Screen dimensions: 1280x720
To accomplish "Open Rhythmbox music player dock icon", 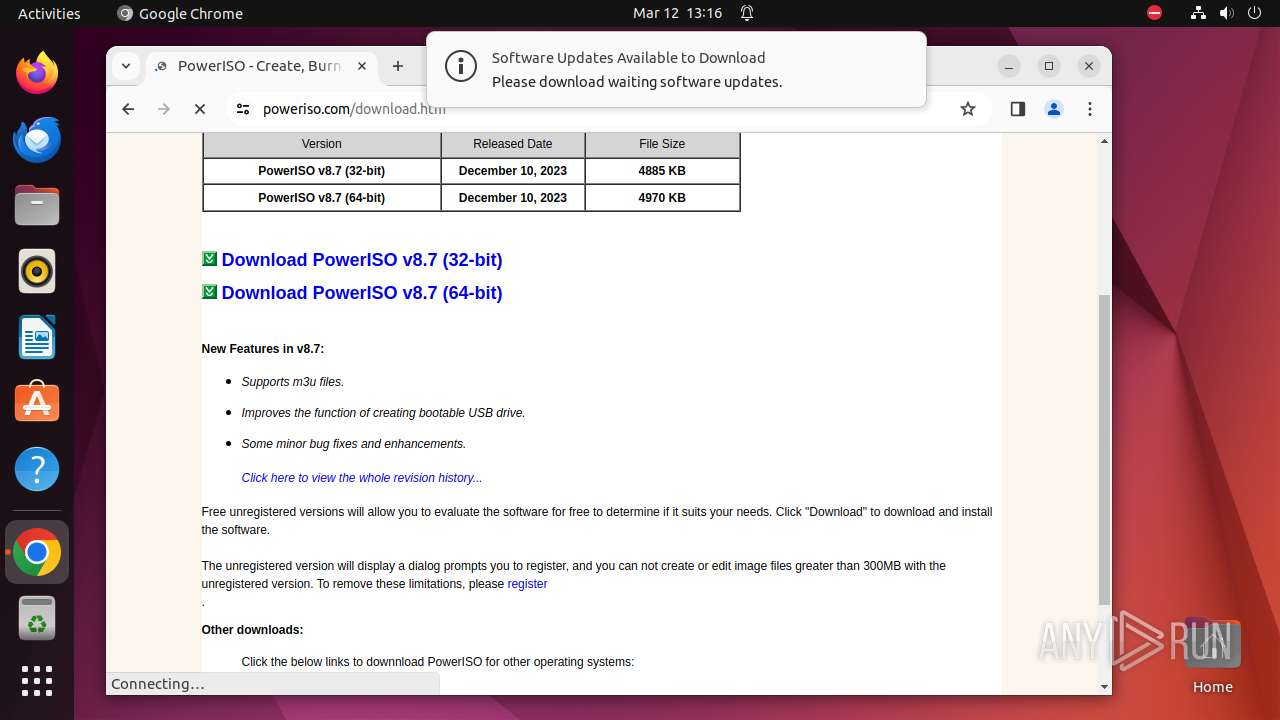I will (x=37, y=271).
